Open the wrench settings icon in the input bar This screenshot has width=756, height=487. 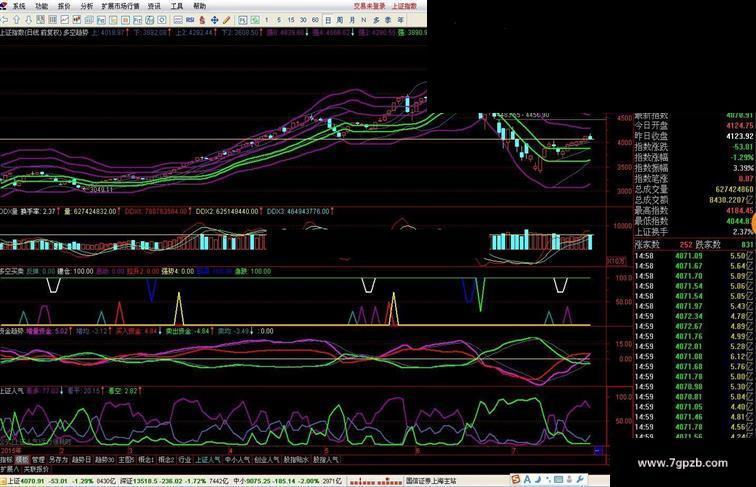point(580,480)
